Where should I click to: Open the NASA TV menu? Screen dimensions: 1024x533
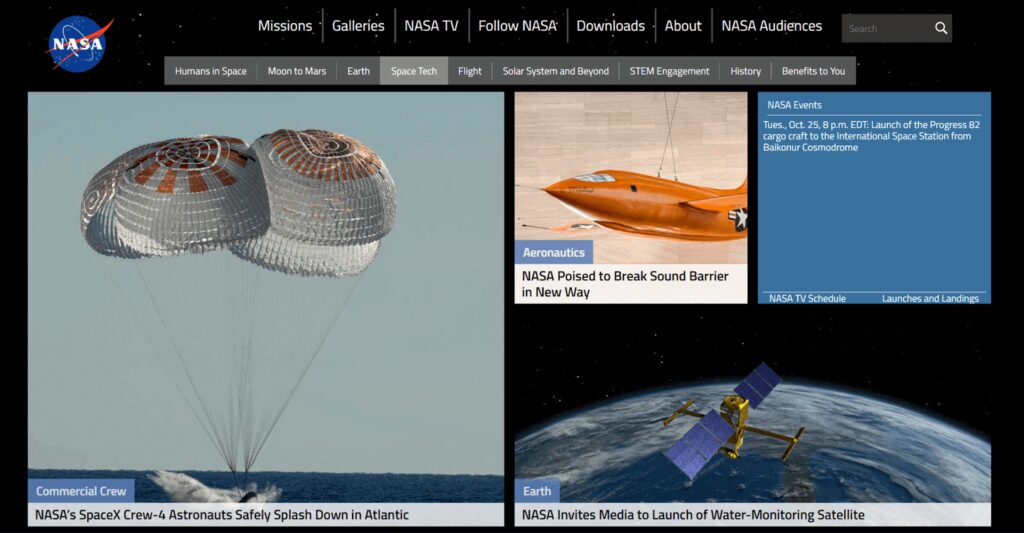[x=431, y=26]
